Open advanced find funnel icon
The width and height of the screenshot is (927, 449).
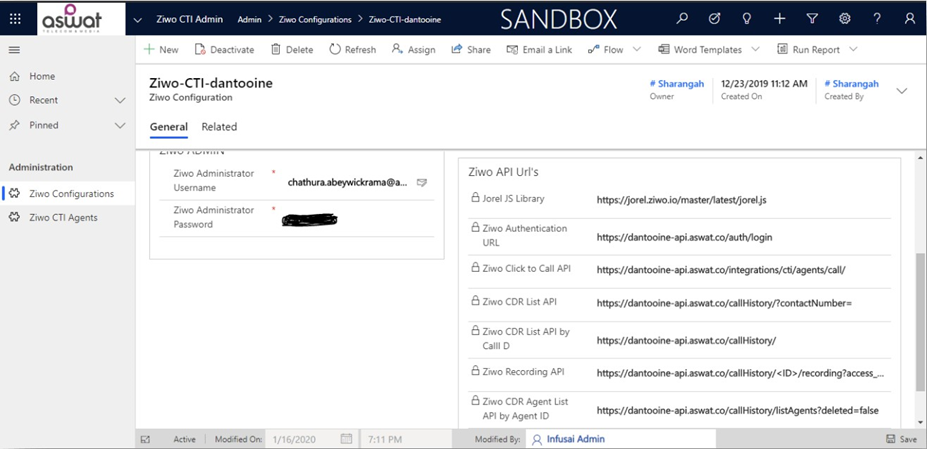pyautogui.click(x=812, y=19)
